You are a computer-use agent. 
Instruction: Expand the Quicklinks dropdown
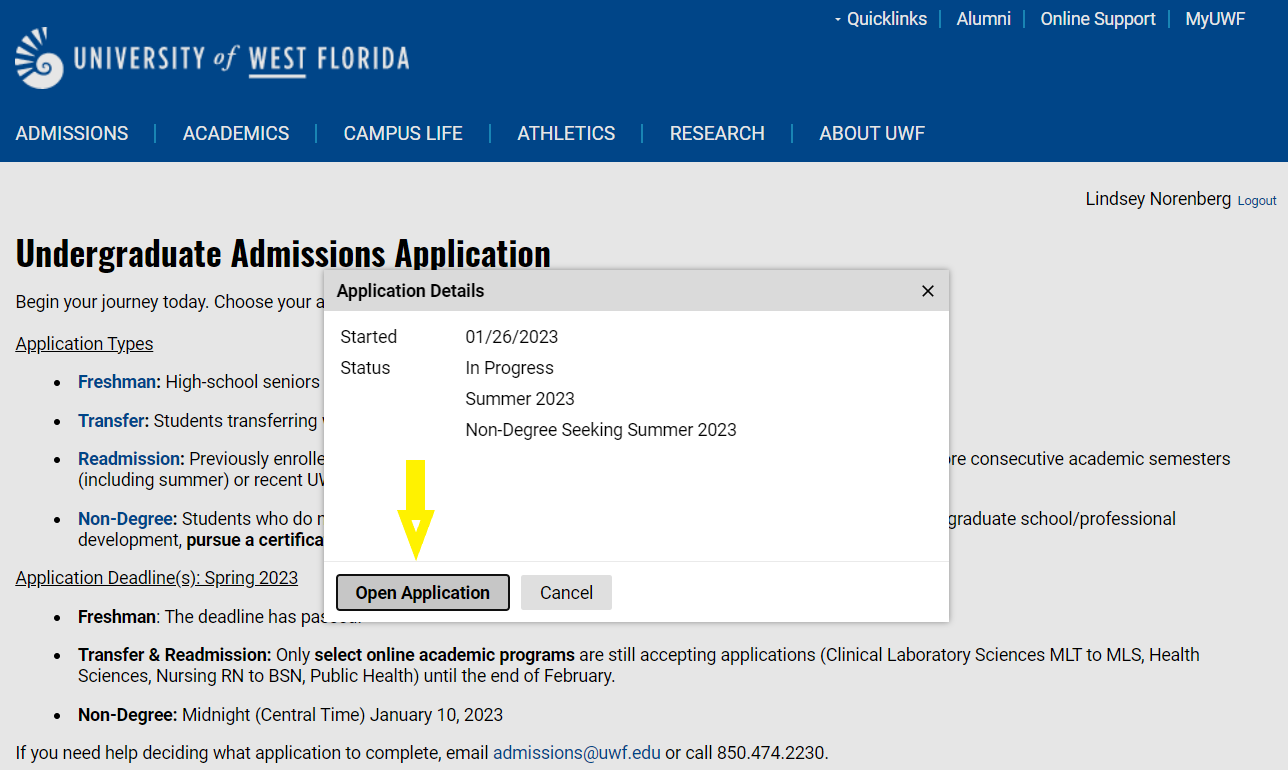point(881,19)
